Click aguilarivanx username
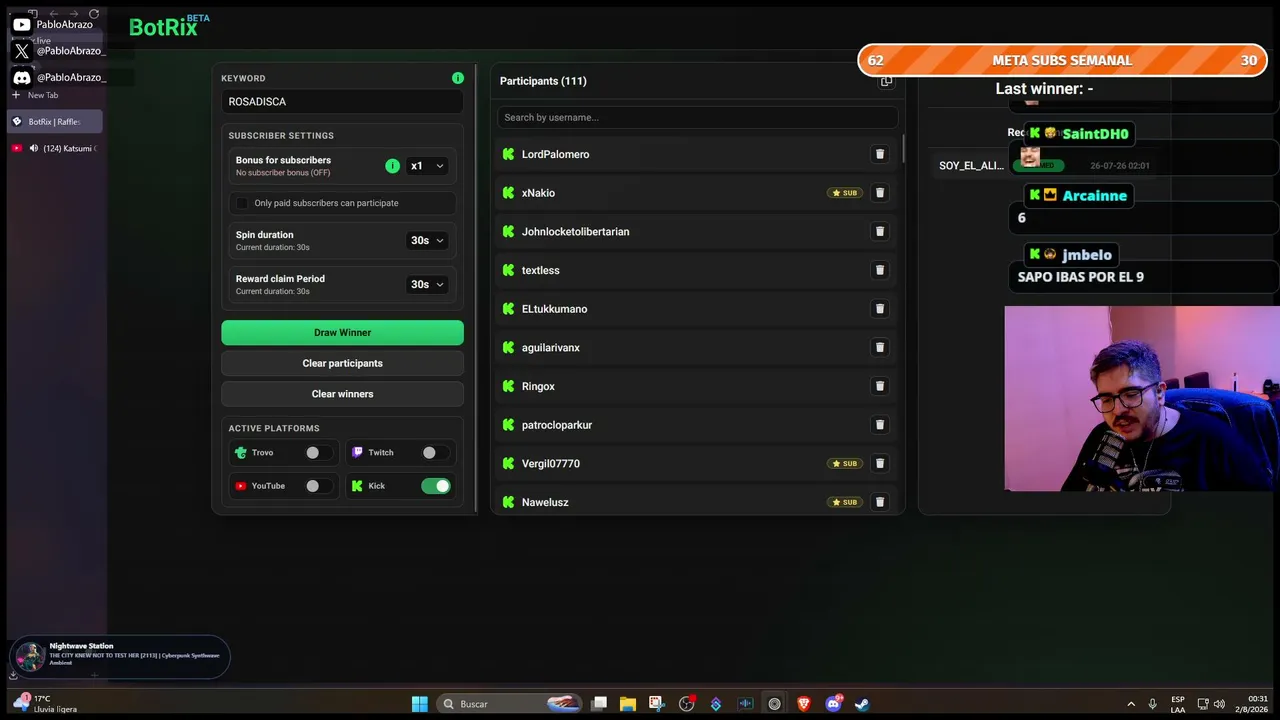This screenshot has height=720, width=1280. click(x=550, y=348)
